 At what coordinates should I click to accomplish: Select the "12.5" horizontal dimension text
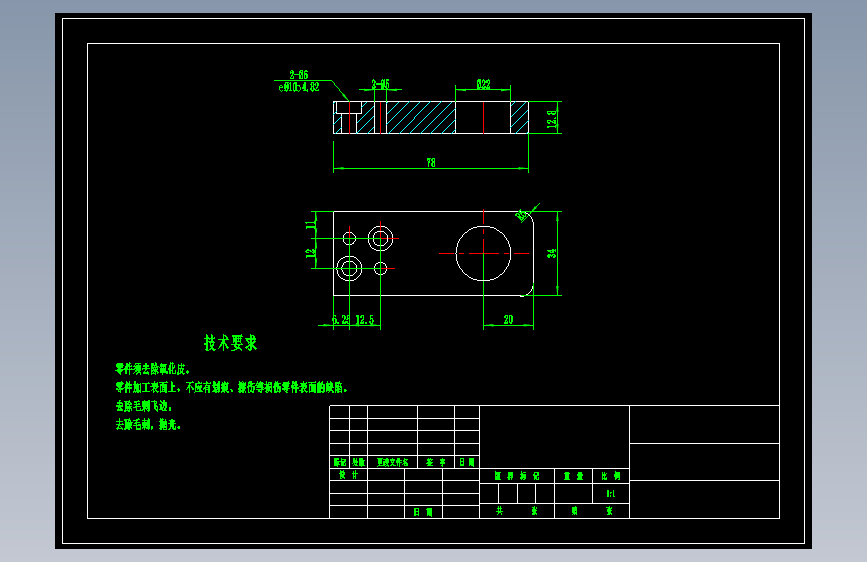point(365,320)
